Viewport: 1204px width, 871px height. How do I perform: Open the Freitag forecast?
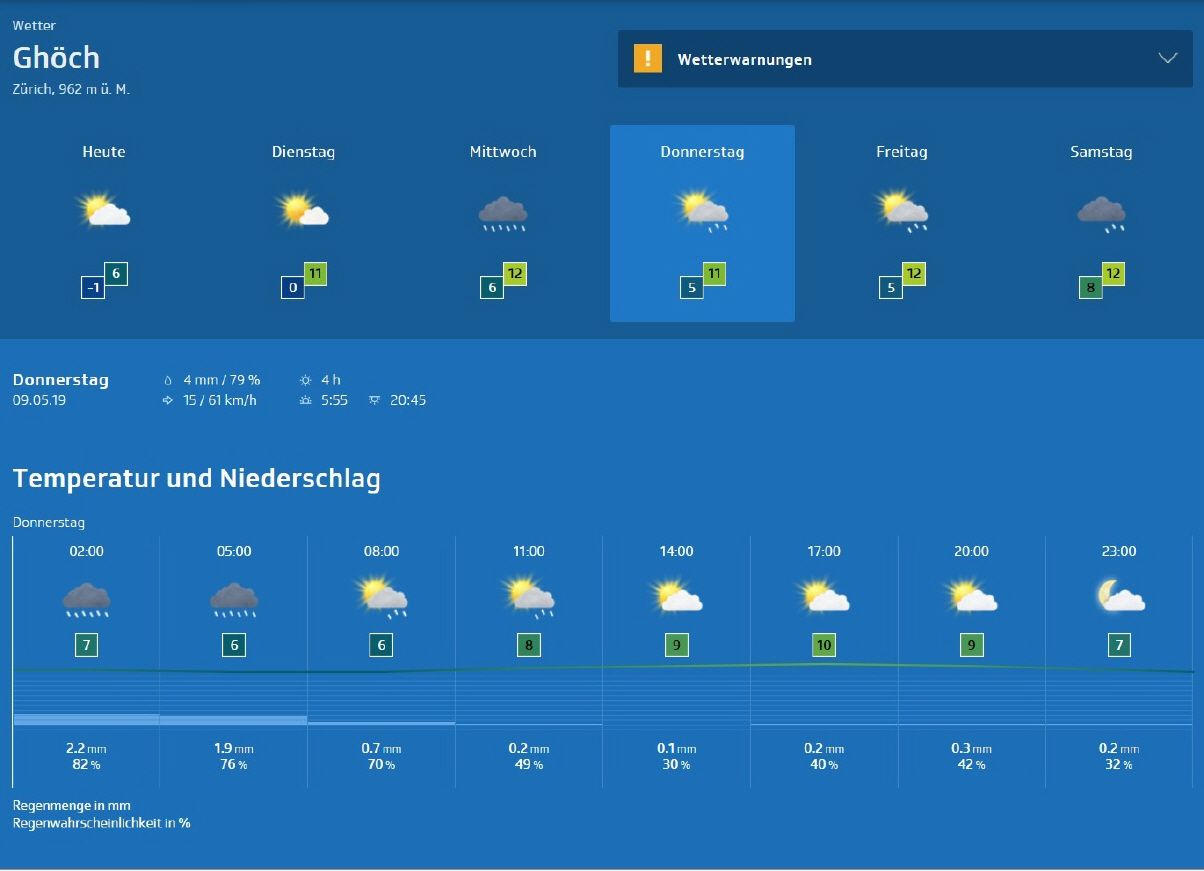click(901, 152)
